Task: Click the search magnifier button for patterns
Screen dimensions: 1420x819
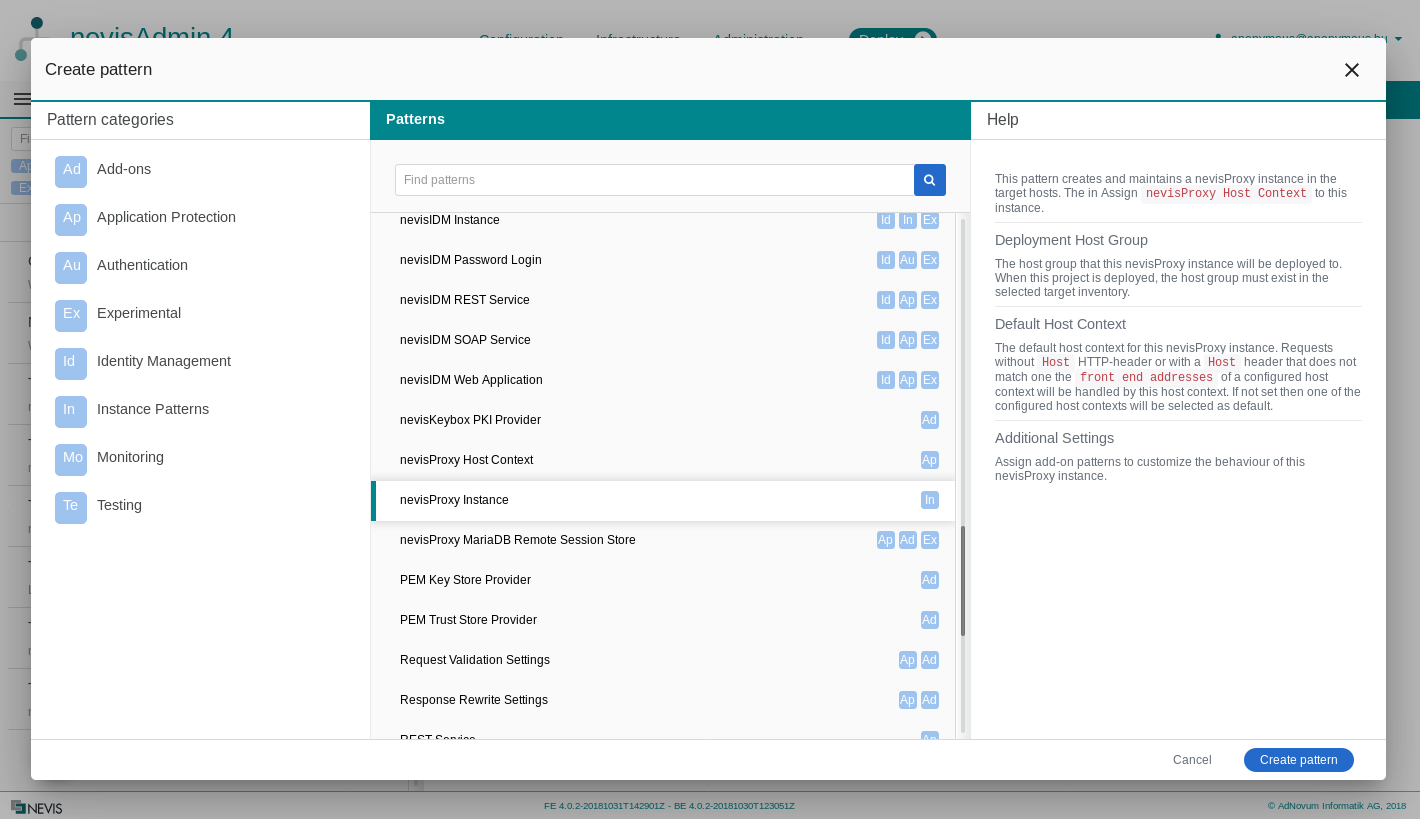Action: (x=930, y=180)
